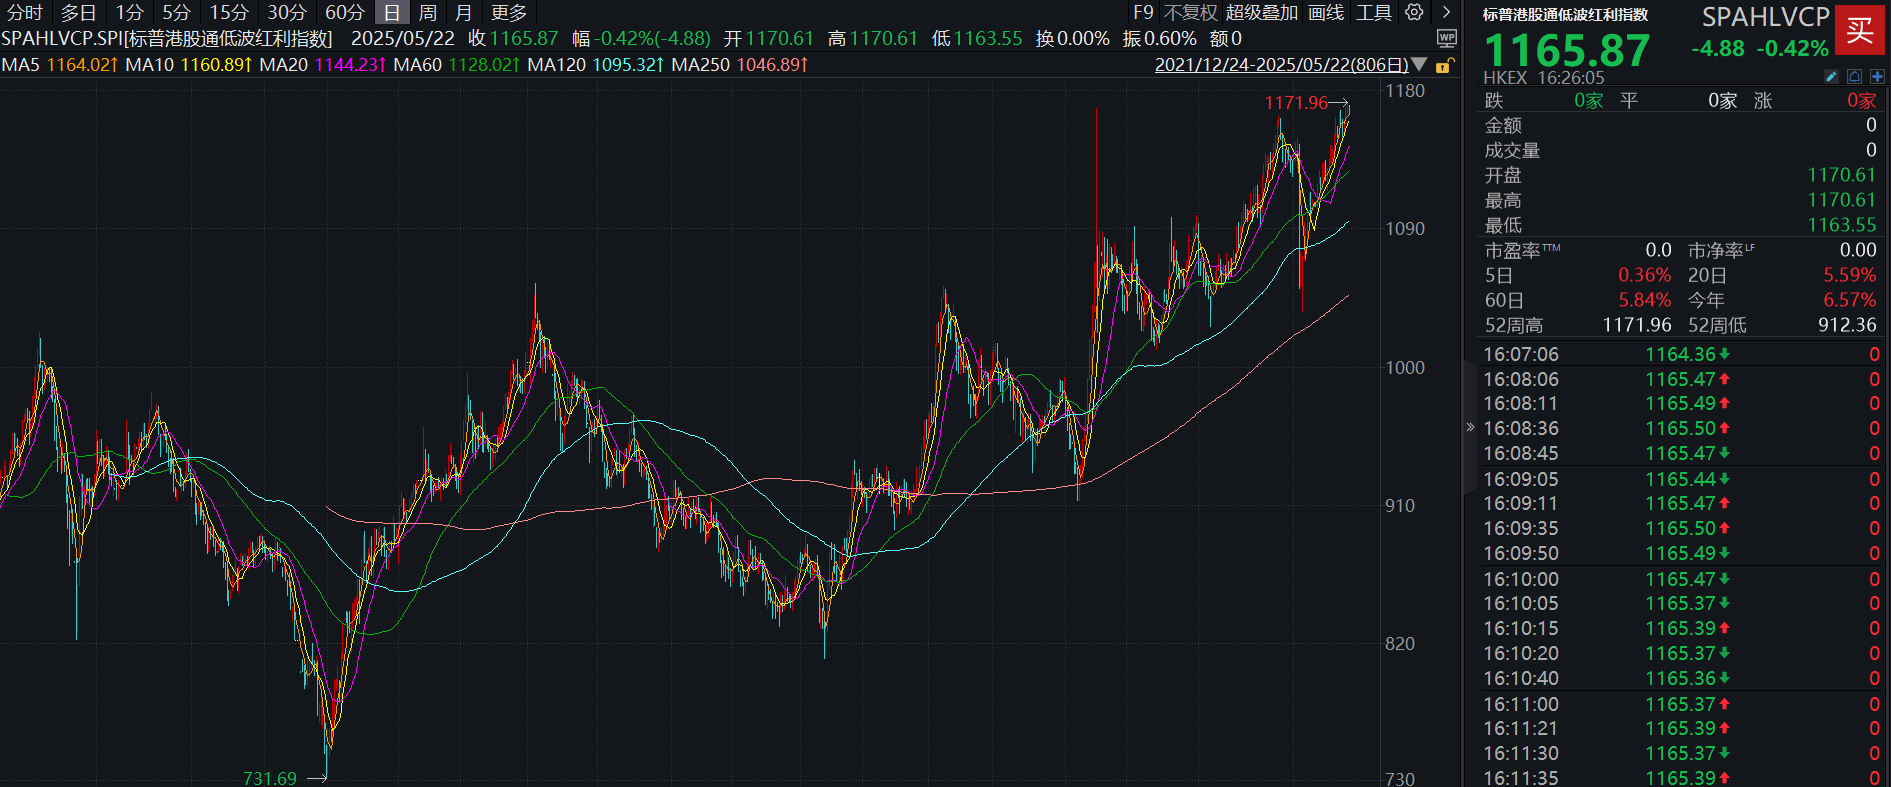Select the 15分 period tab
This screenshot has width=1891, height=787.
[x=229, y=12]
